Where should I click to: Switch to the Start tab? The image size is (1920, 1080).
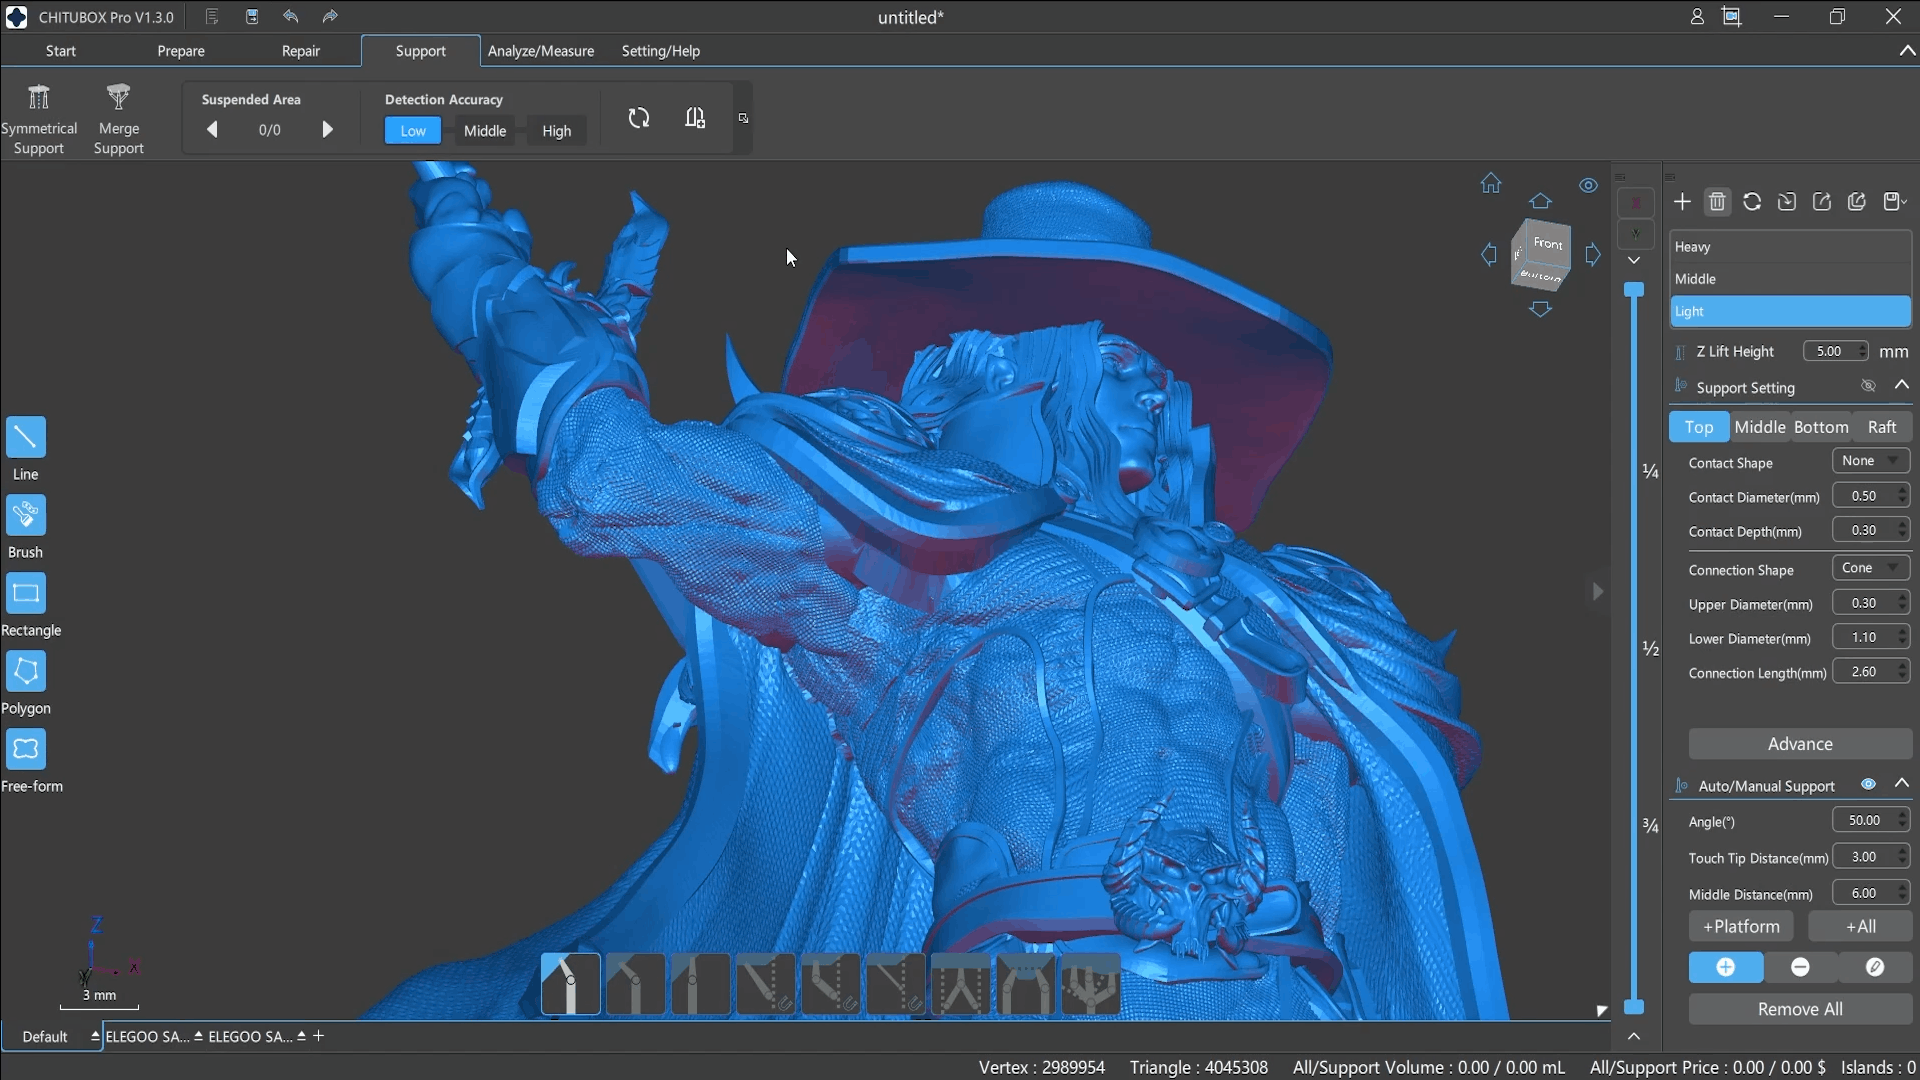click(61, 51)
